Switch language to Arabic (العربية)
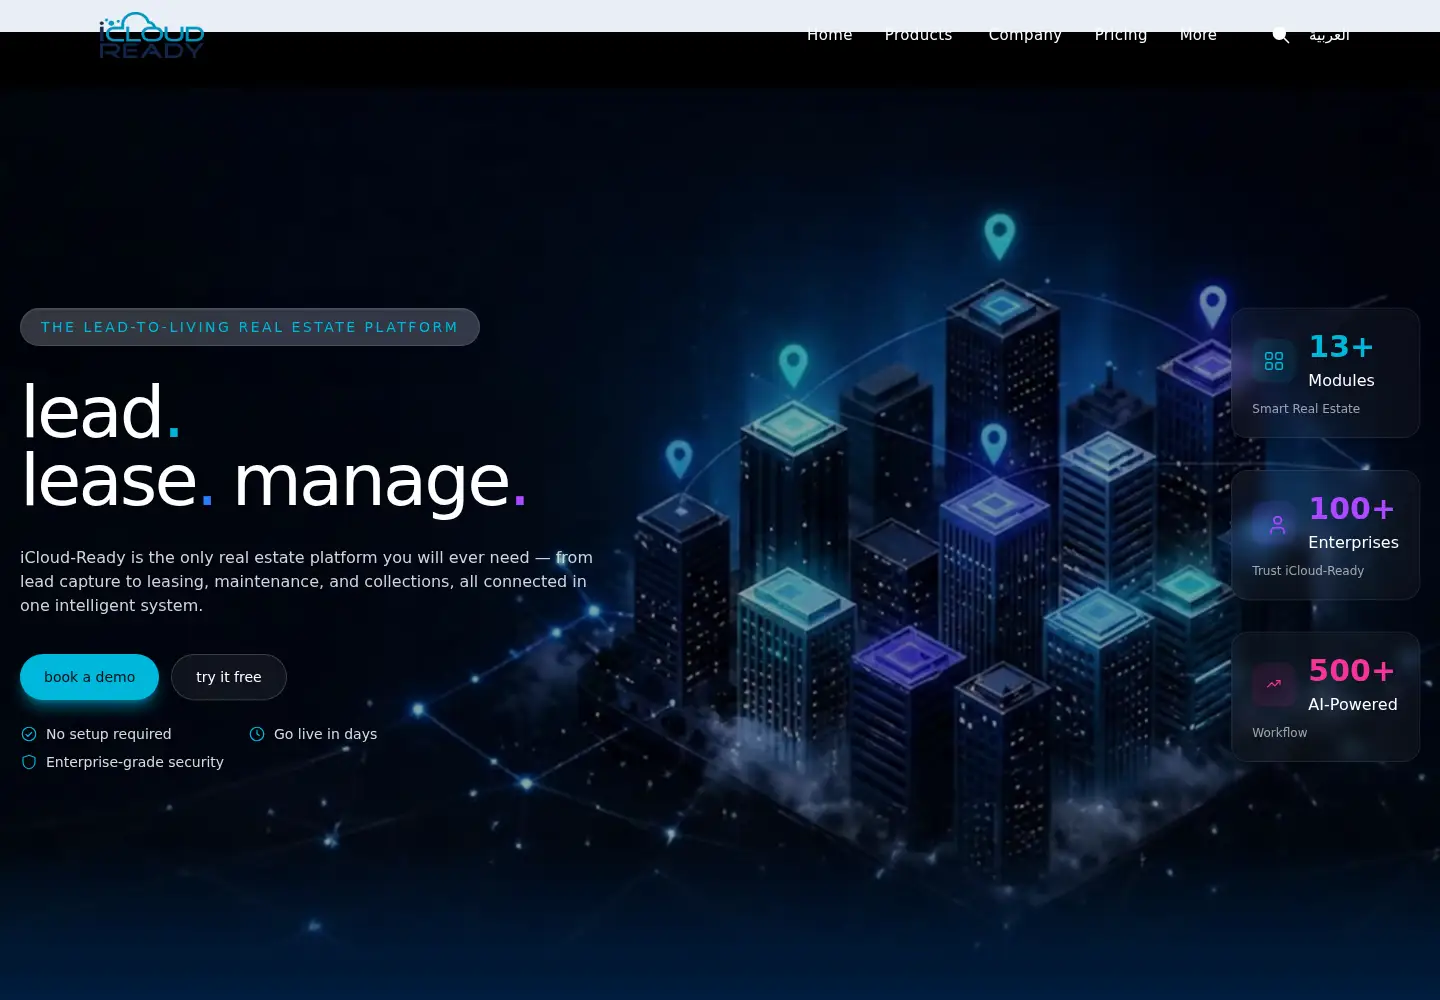The height and width of the screenshot is (1000, 1440). pyautogui.click(x=1329, y=35)
